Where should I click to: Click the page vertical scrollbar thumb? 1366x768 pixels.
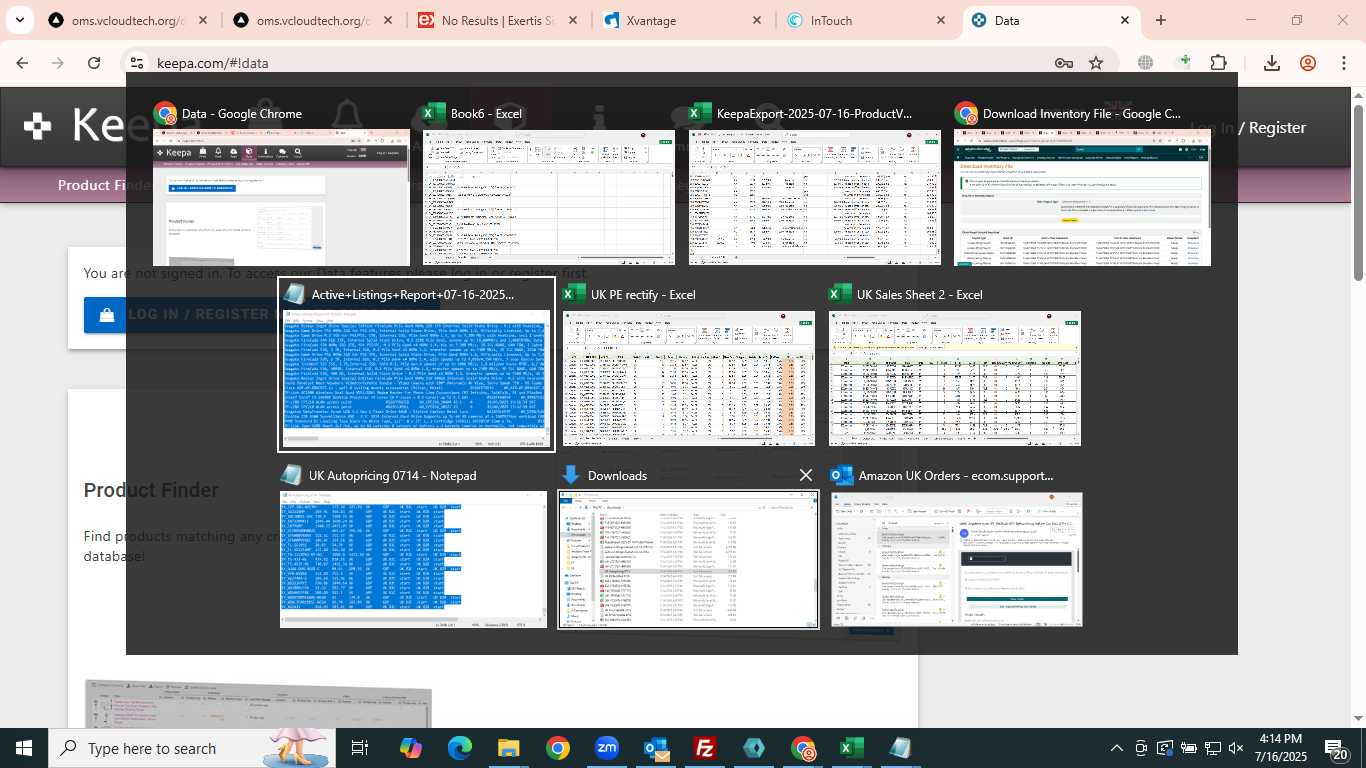(x=1358, y=192)
